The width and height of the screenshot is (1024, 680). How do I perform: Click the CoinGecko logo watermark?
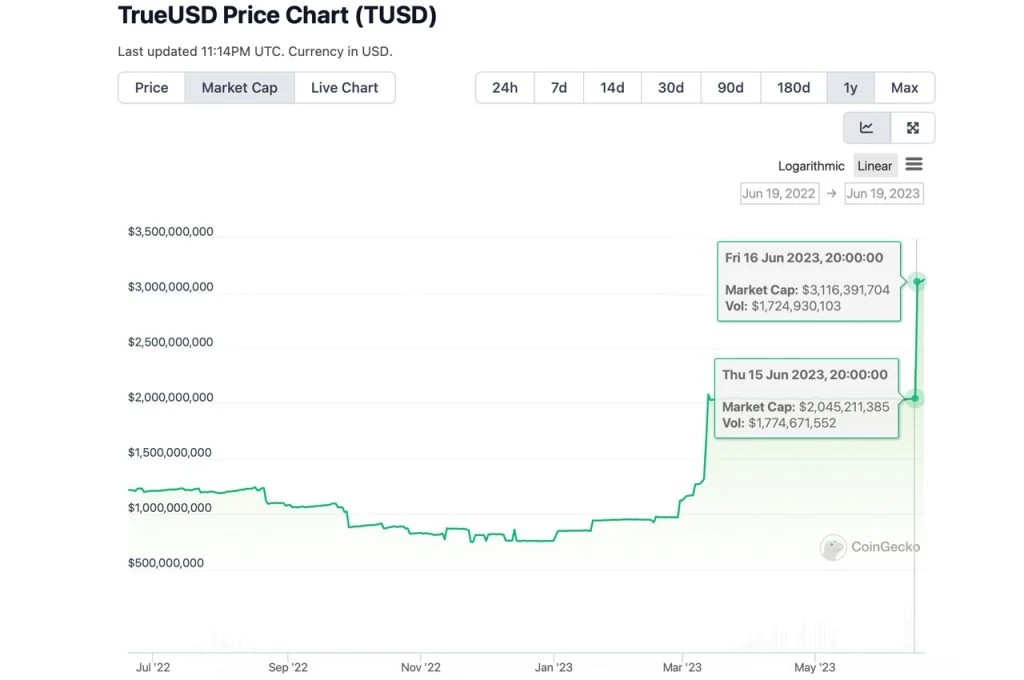point(870,547)
